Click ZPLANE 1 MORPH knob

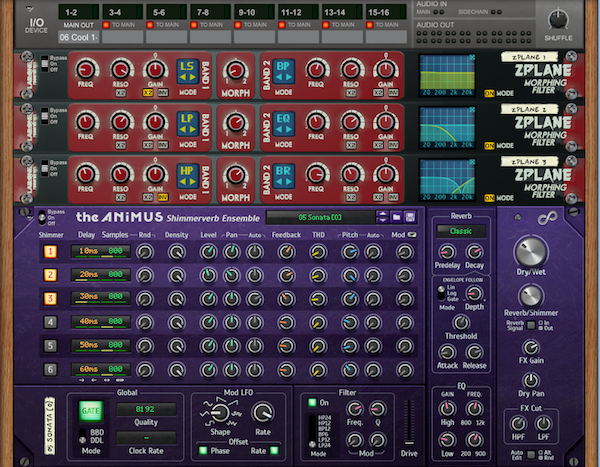[x=235, y=70]
